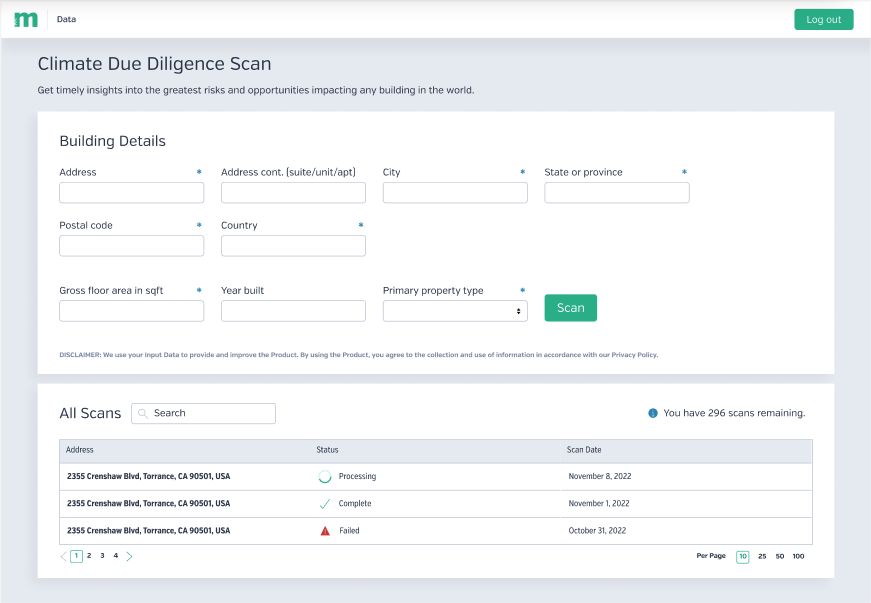Click the green Complete checkmark icon
Image resolution: width=871 pixels, height=603 pixels.
tap(324, 504)
